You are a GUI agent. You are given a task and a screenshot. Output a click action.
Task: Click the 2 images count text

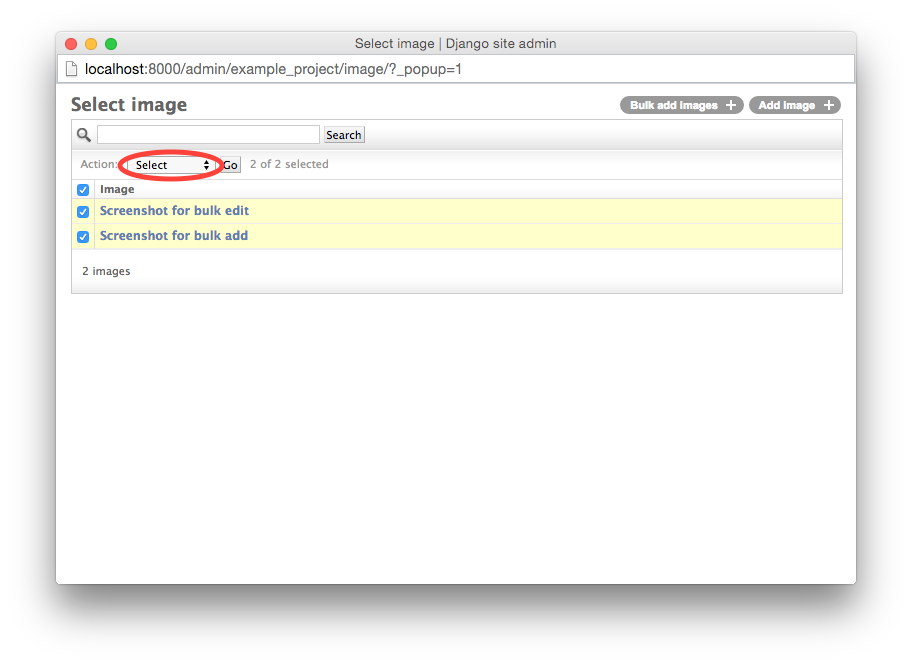[106, 271]
